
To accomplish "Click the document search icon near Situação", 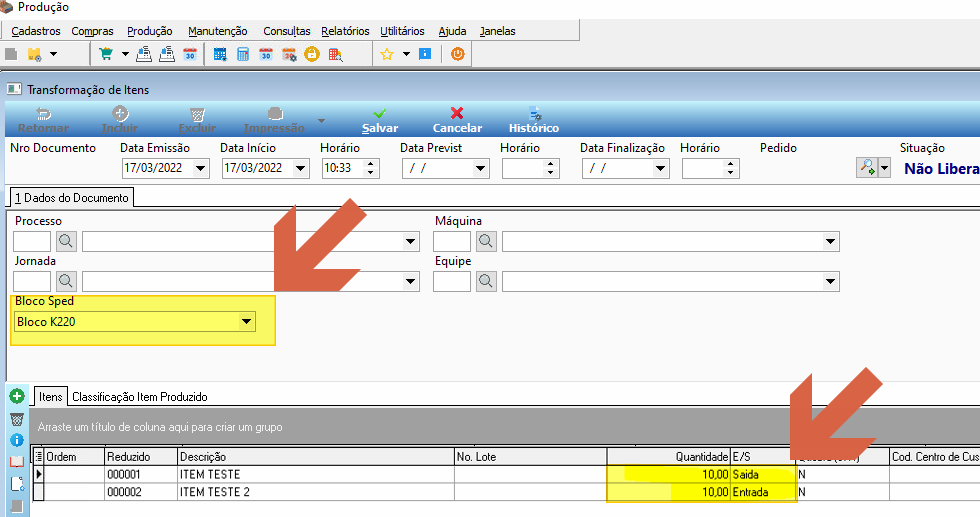I will pyautogui.click(x=867, y=168).
